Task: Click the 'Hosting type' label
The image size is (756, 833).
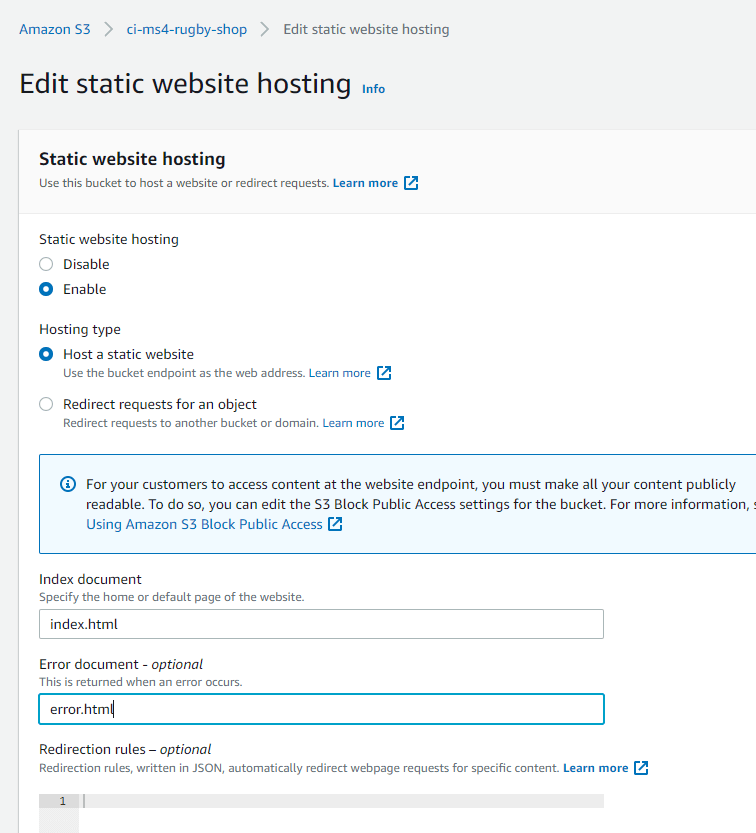Action: tap(80, 329)
